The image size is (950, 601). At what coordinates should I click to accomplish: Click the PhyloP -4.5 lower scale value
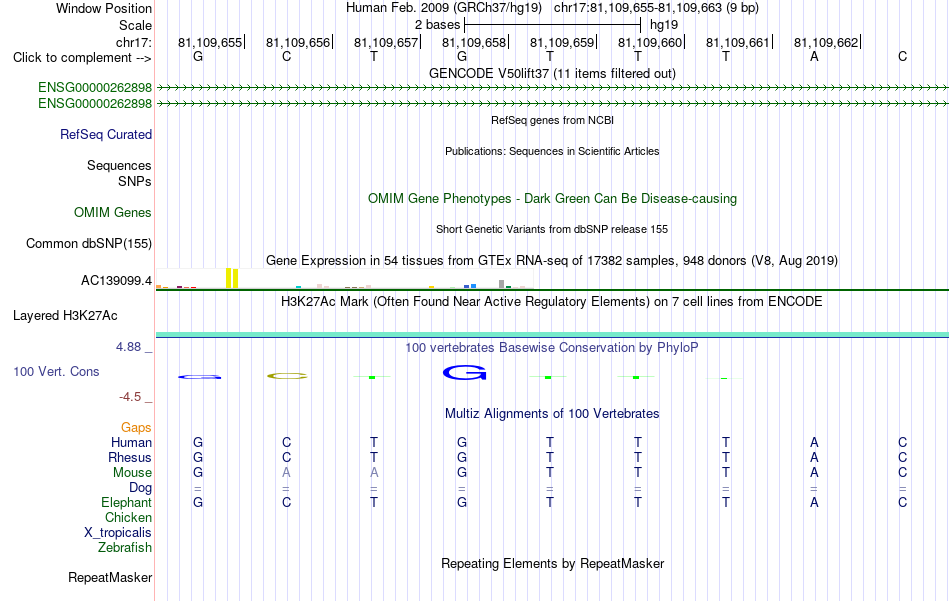click(x=130, y=397)
